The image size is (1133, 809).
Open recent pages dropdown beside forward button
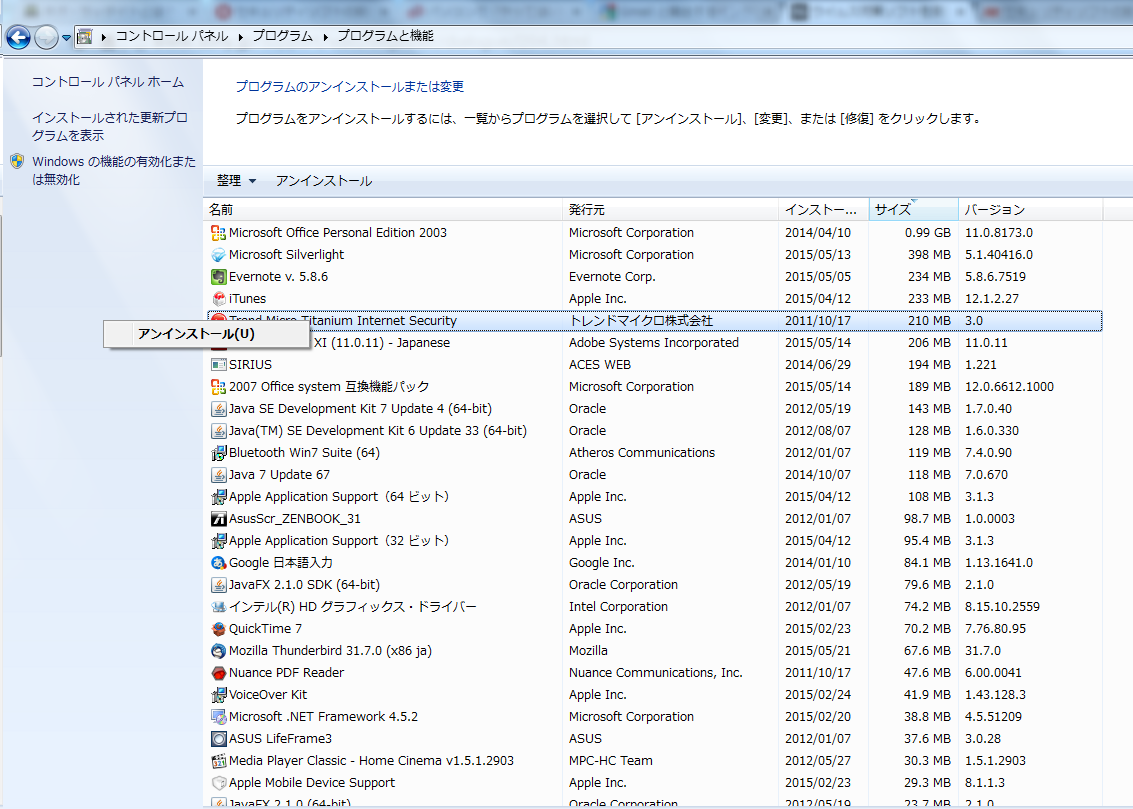tap(66, 38)
